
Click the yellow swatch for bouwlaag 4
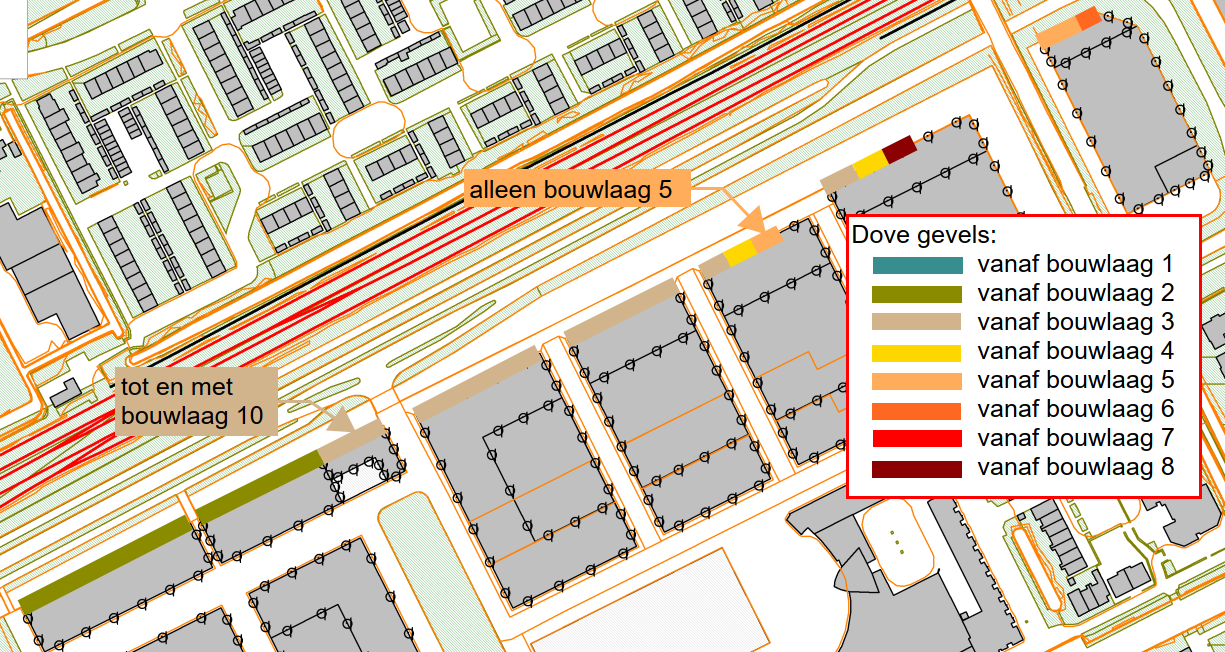917,352
